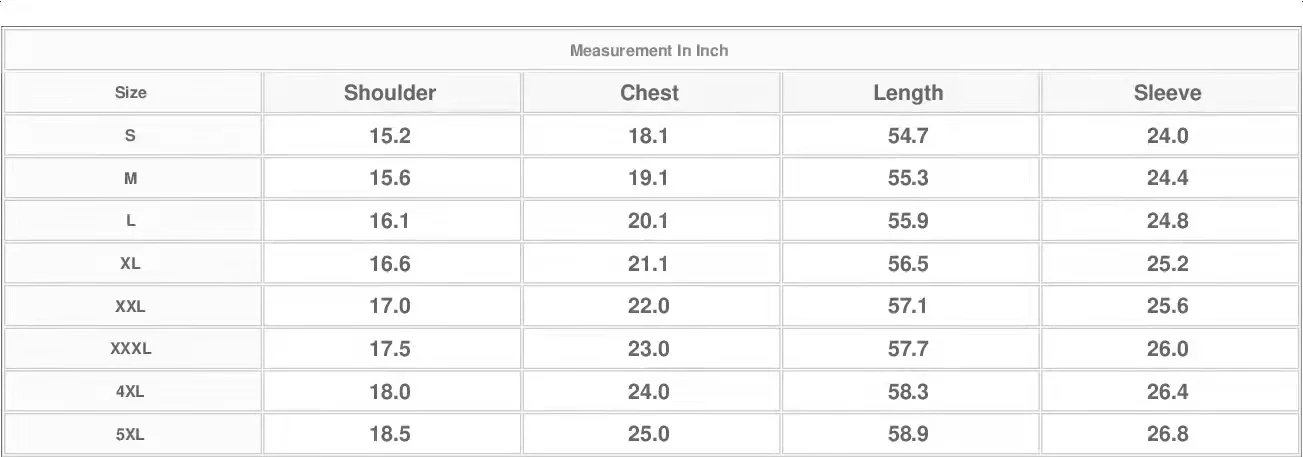1303x457 pixels.
Task: Select the XXL size row label
Action: tap(131, 307)
